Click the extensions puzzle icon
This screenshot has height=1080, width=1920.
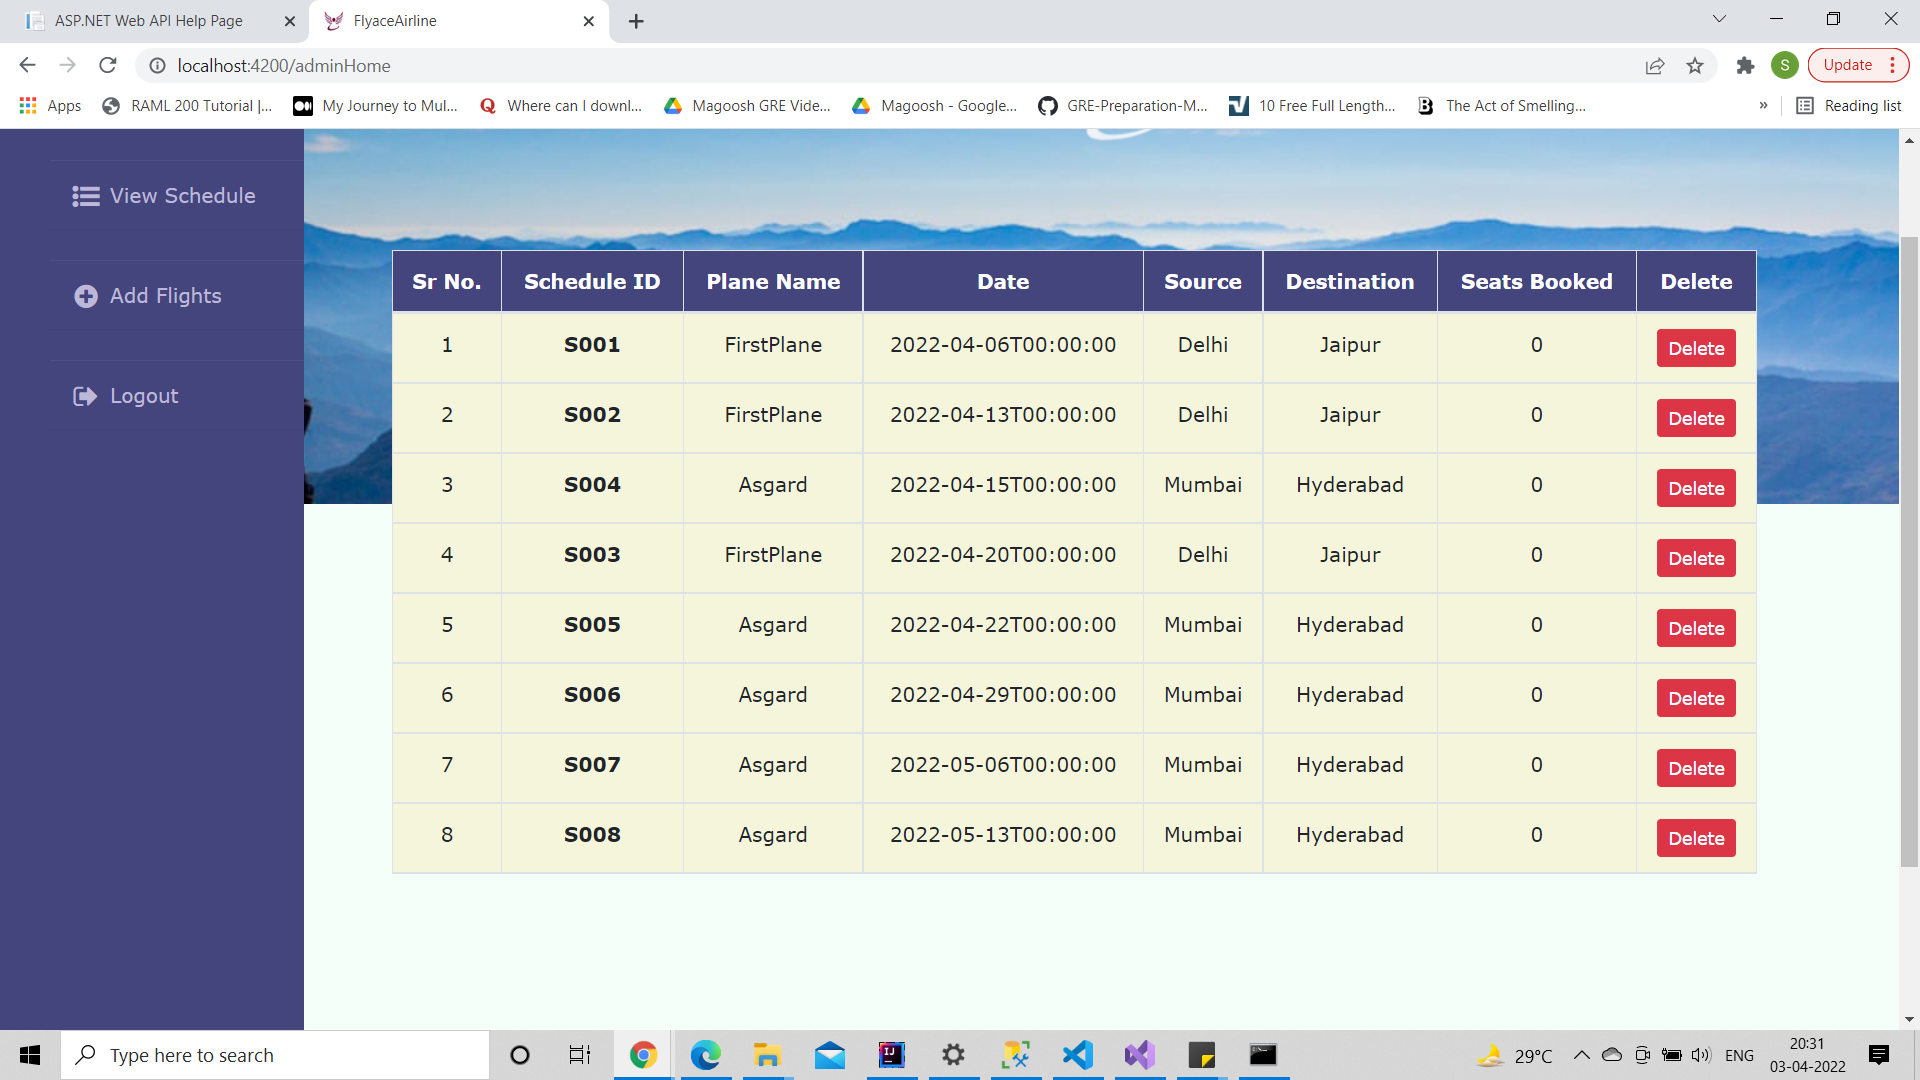point(1745,65)
